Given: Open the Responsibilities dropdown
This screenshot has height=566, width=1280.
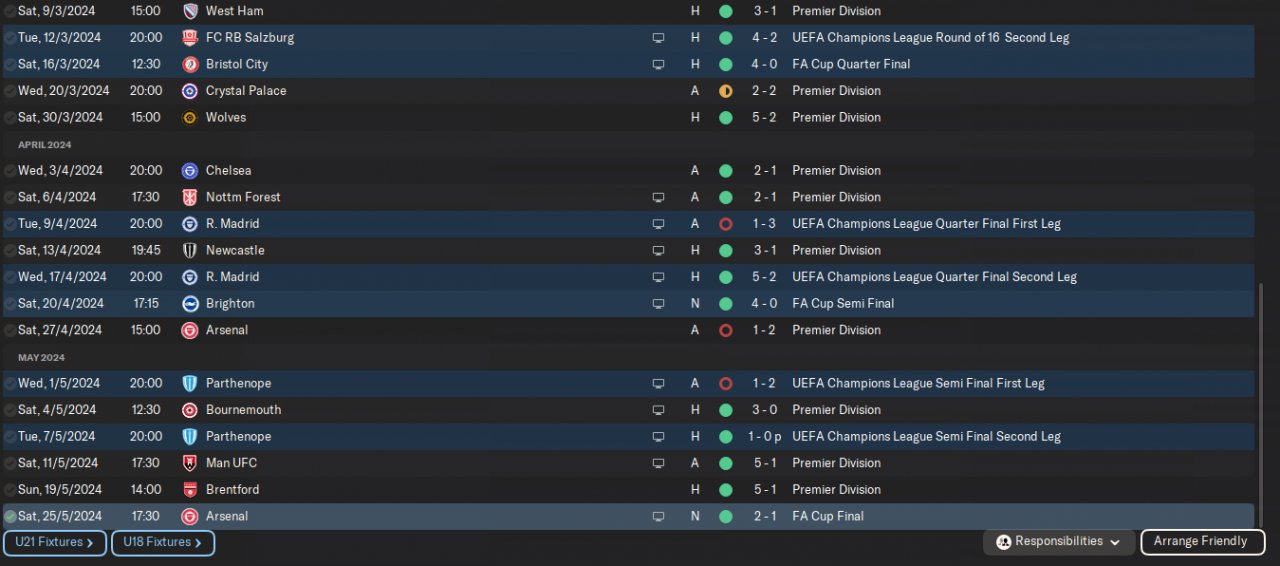Looking at the screenshot, I should pyautogui.click(x=1059, y=542).
